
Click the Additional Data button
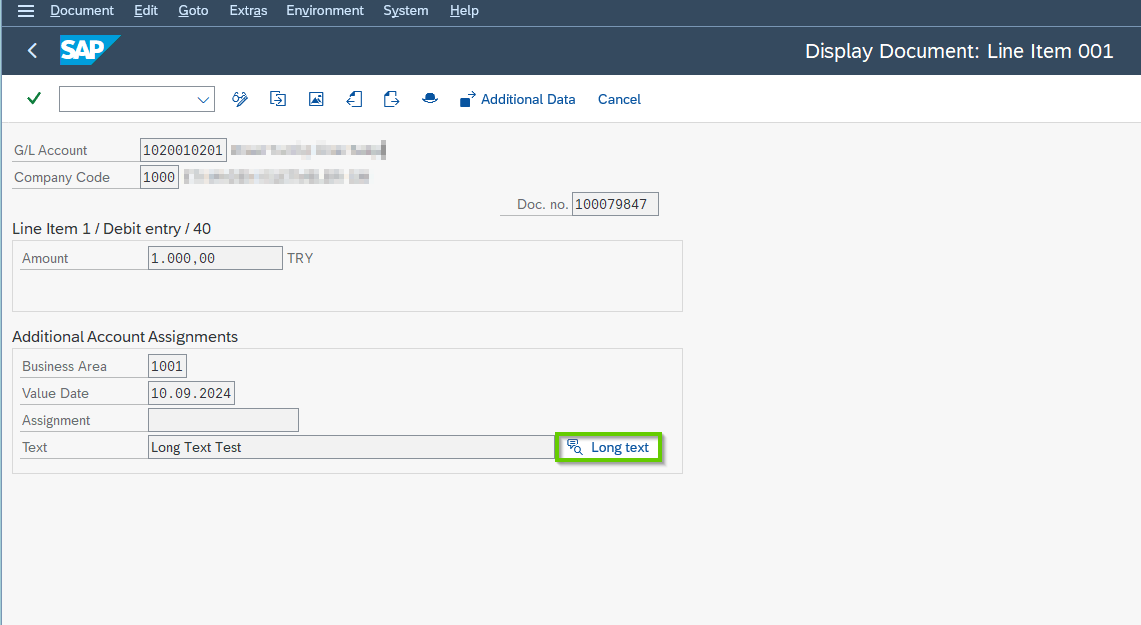coord(518,99)
